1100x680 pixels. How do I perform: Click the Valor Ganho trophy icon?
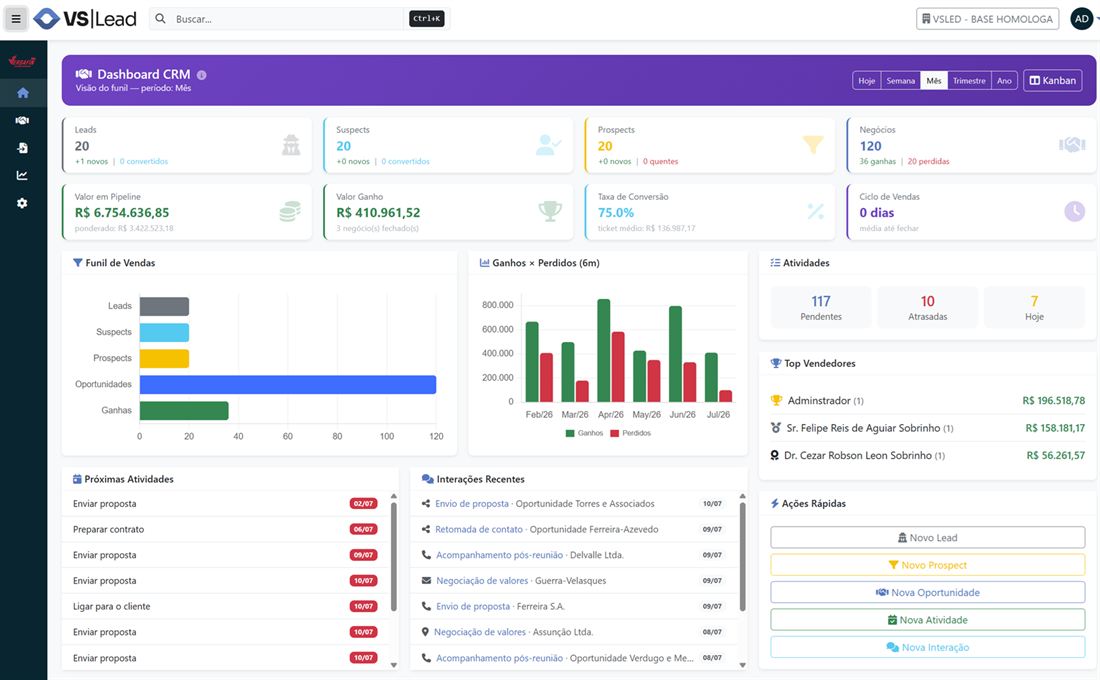pyautogui.click(x=550, y=211)
